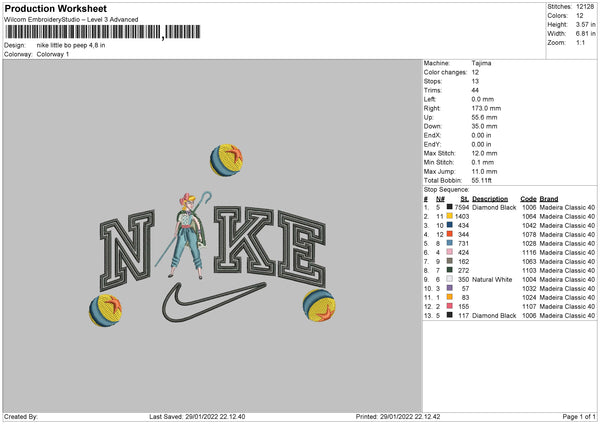Select the 'Colorway 1' value

(53, 54)
